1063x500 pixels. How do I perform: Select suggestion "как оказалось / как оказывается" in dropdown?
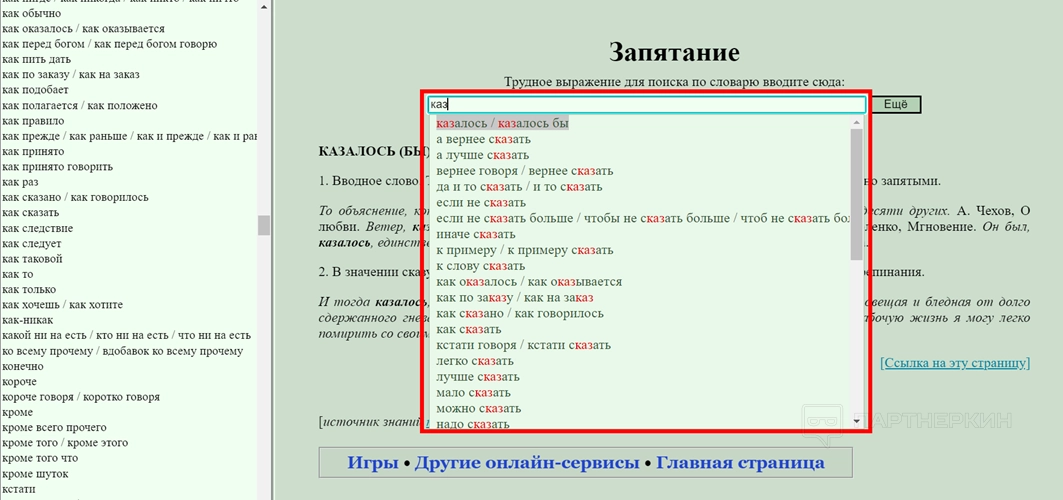coord(529,282)
